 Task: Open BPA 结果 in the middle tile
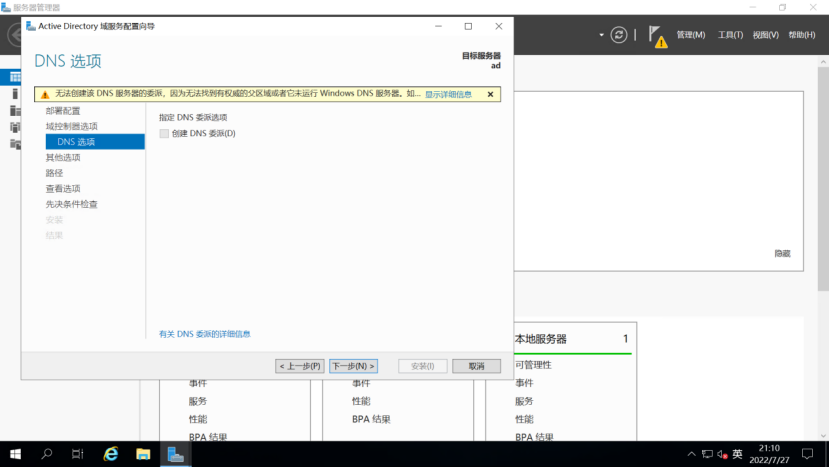coord(371,419)
